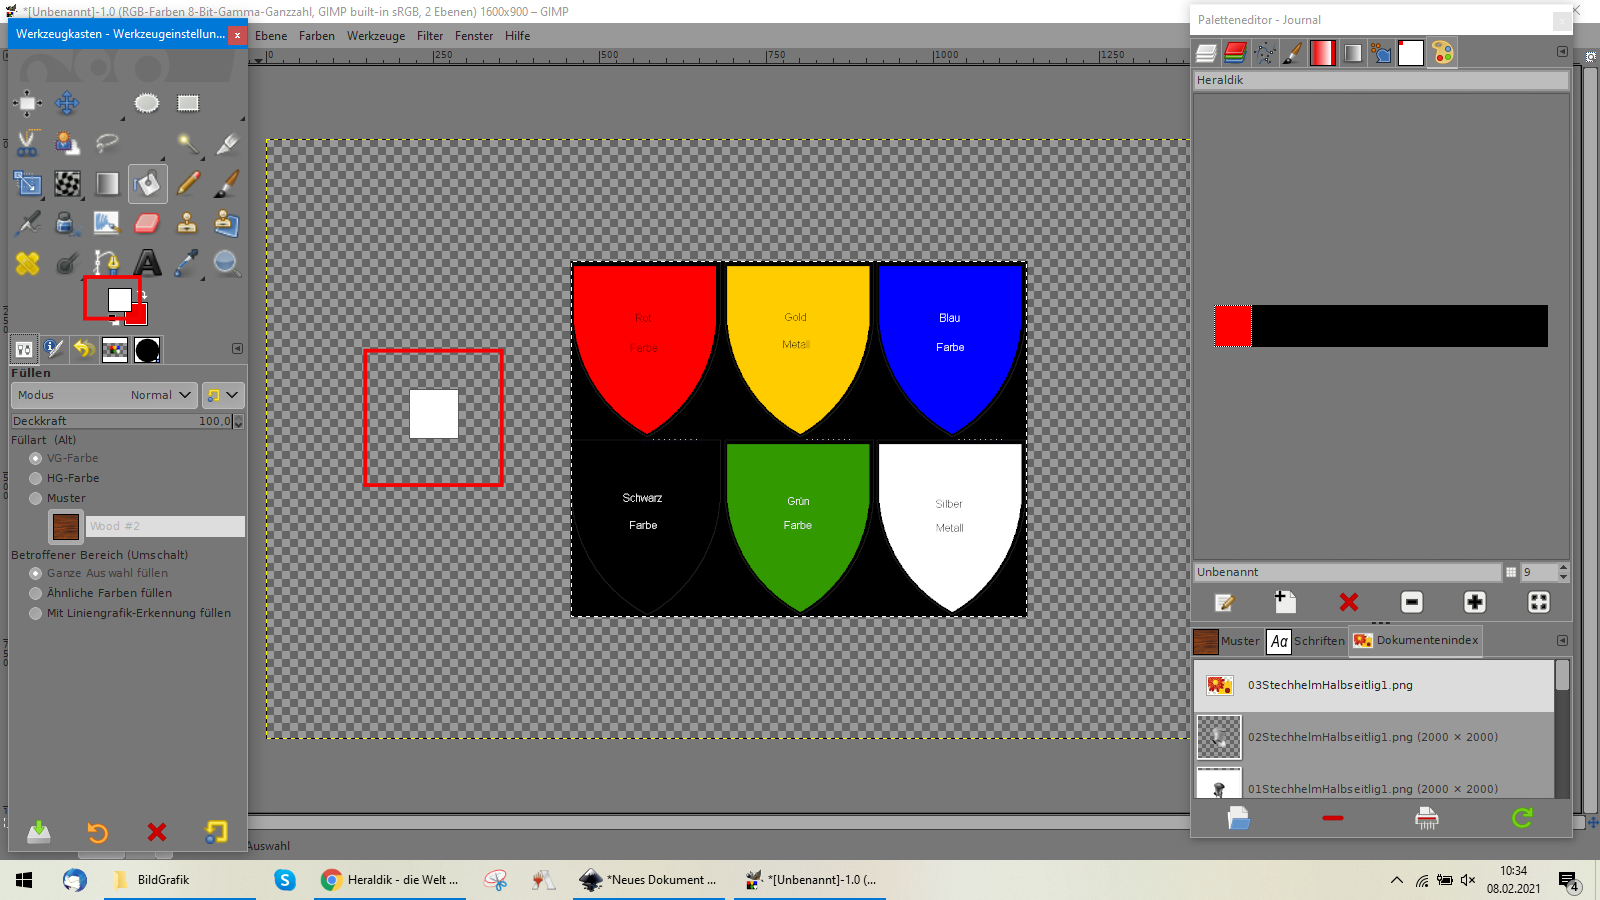Select the Foreground Select tool

(x=67, y=143)
